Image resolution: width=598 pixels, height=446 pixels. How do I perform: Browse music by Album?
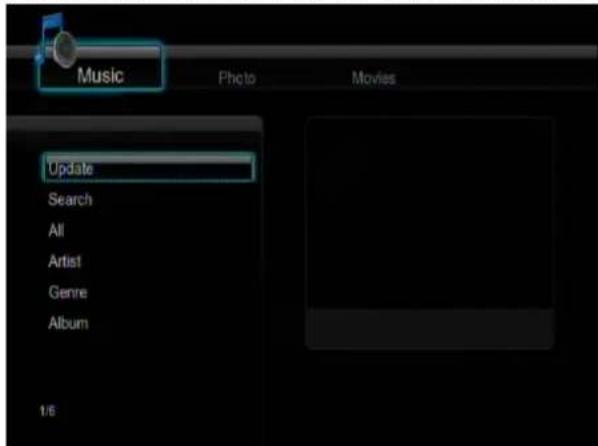68,323
